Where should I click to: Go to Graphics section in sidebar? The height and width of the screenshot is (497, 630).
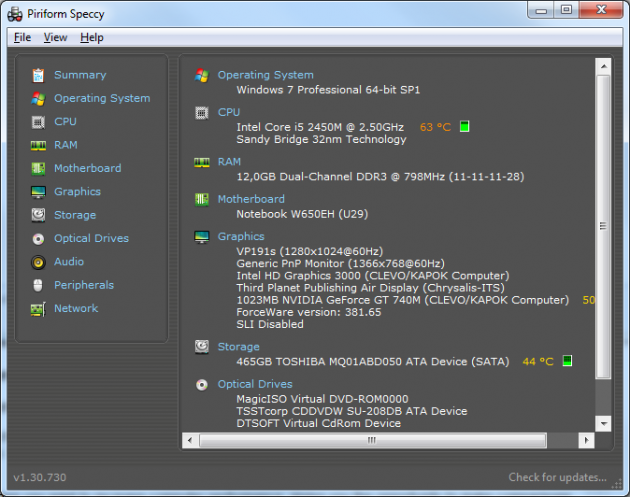pos(77,192)
